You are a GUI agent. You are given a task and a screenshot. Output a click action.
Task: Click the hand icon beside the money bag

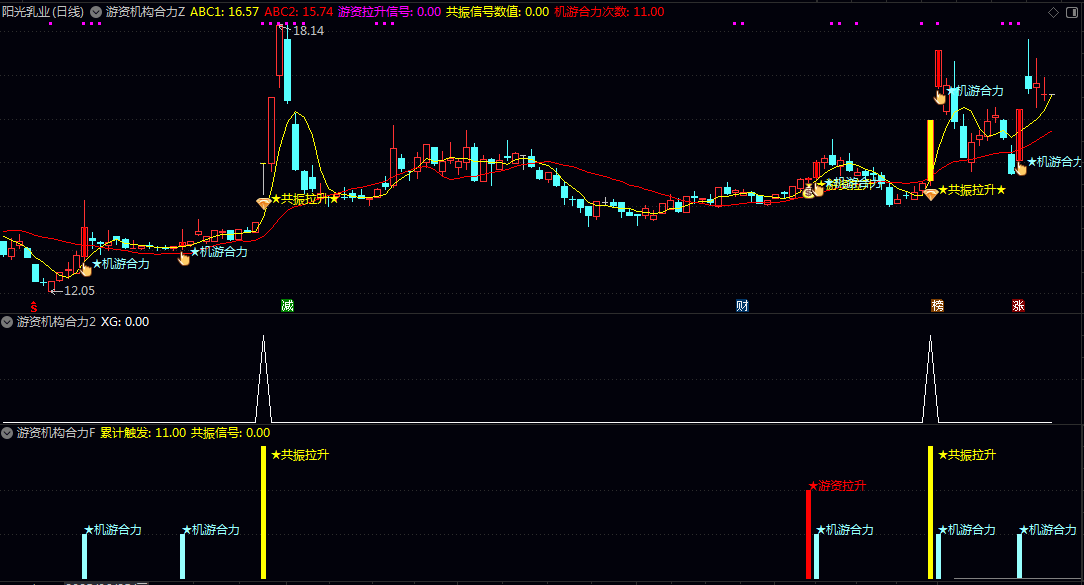point(819,189)
